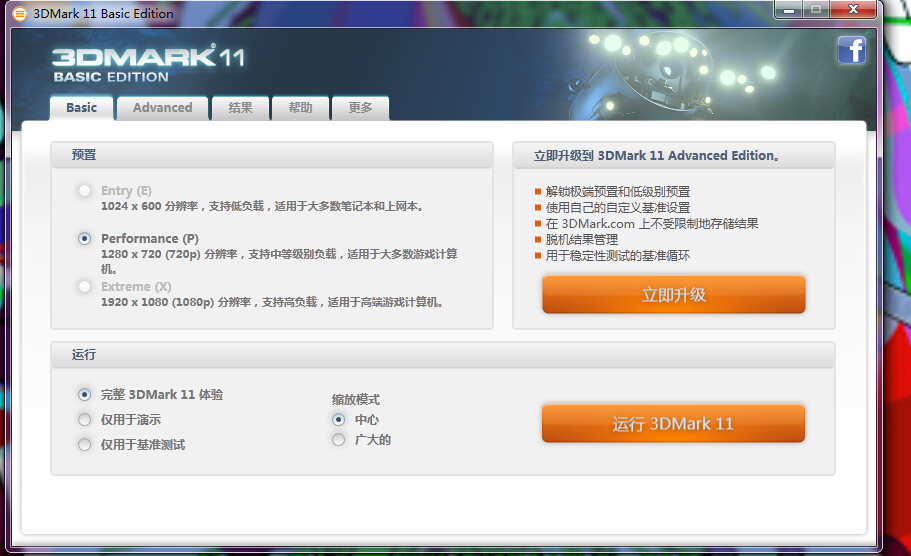Switch to the Advanced tab
911x556 pixels.
[163, 108]
